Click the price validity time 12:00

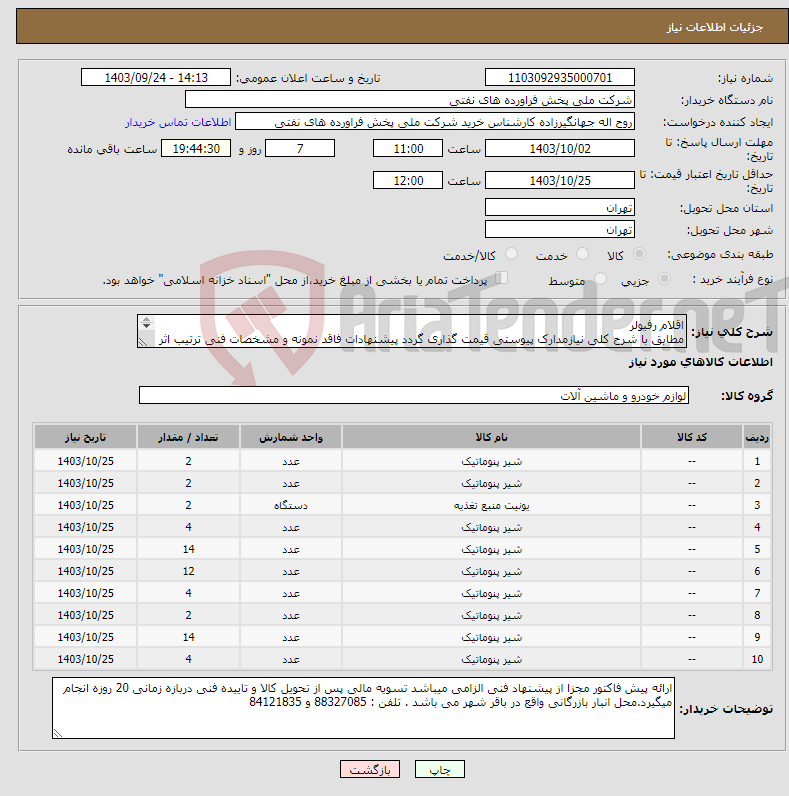click(408, 180)
